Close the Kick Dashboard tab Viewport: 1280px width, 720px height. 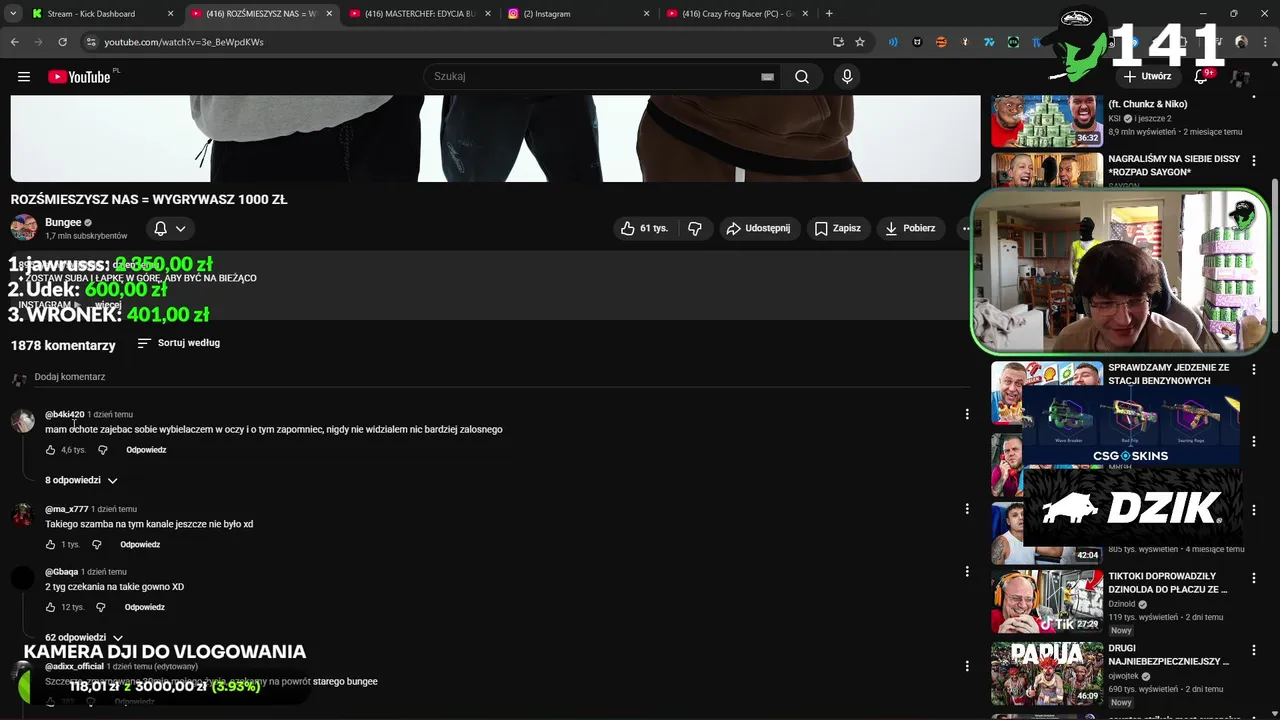coord(170,14)
